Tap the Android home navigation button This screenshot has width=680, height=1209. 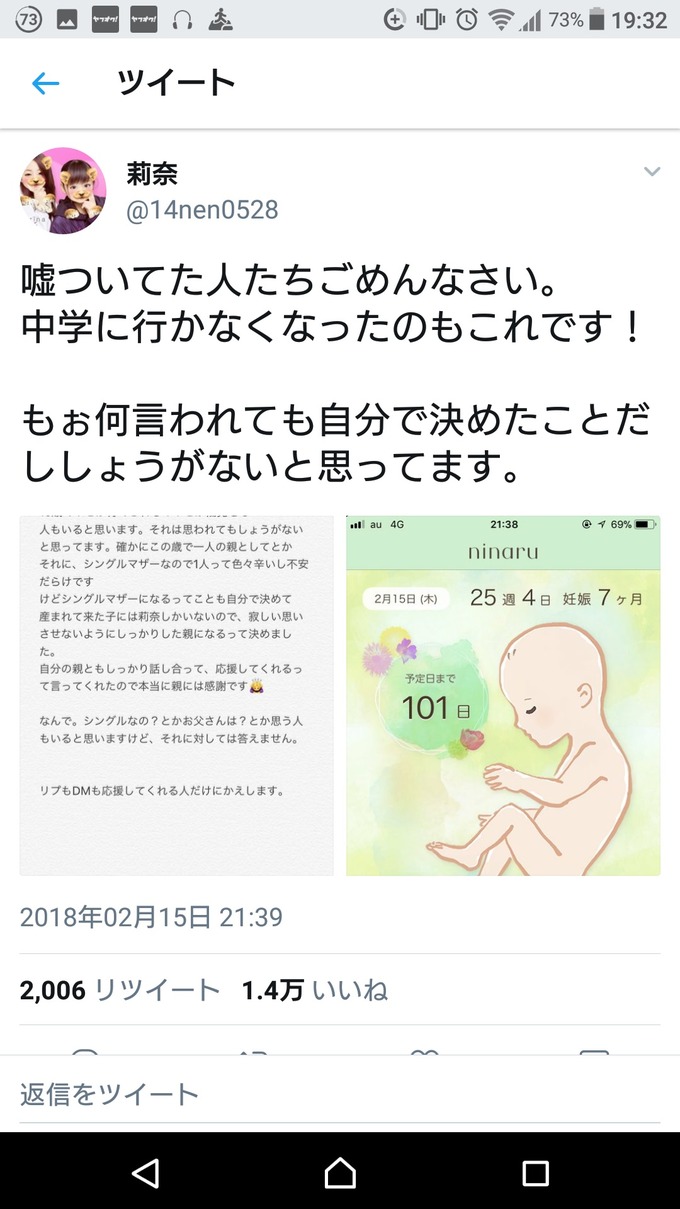[340, 1172]
